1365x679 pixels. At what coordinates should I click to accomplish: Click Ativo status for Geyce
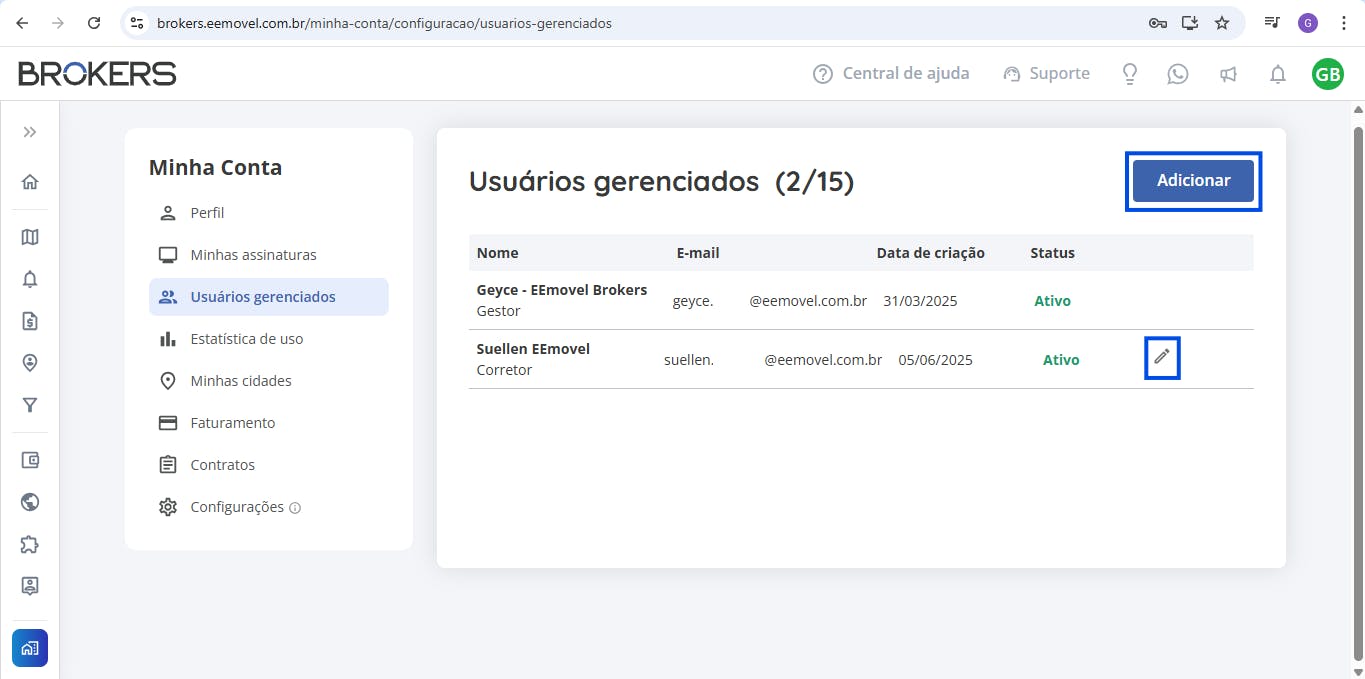point(1052,301)
